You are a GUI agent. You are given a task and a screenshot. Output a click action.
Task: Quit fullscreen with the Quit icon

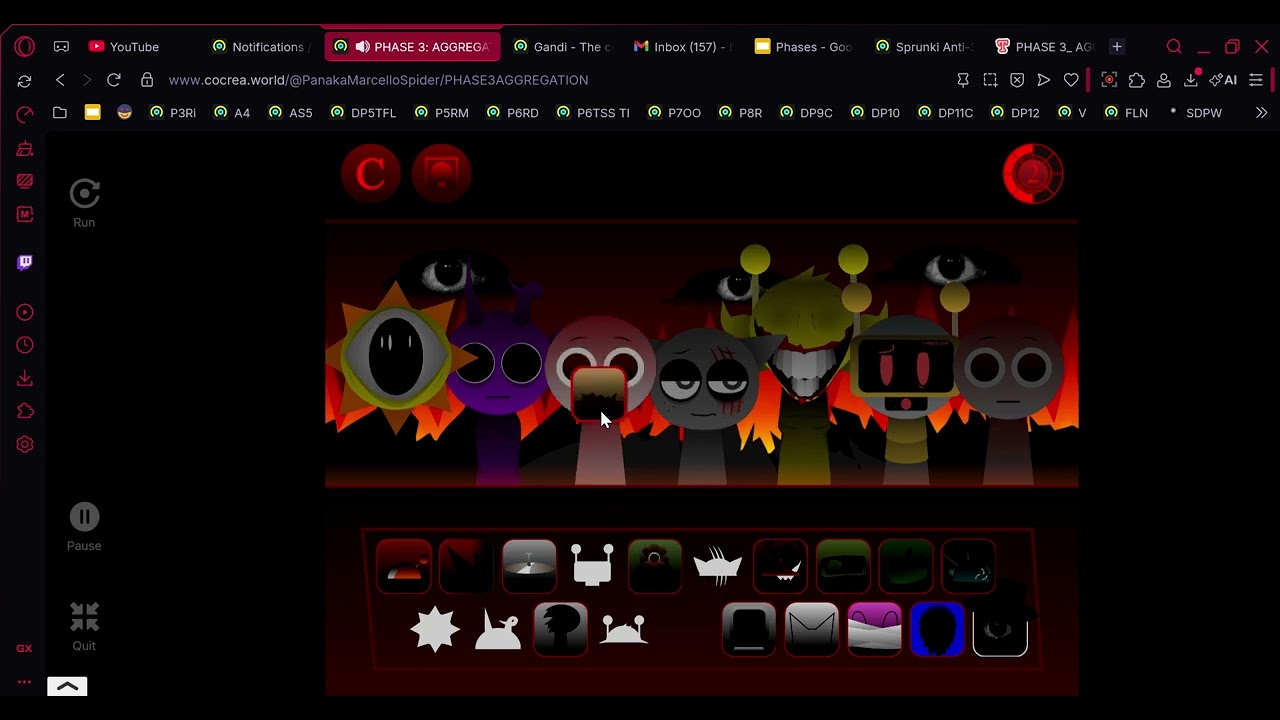point(84,617)
